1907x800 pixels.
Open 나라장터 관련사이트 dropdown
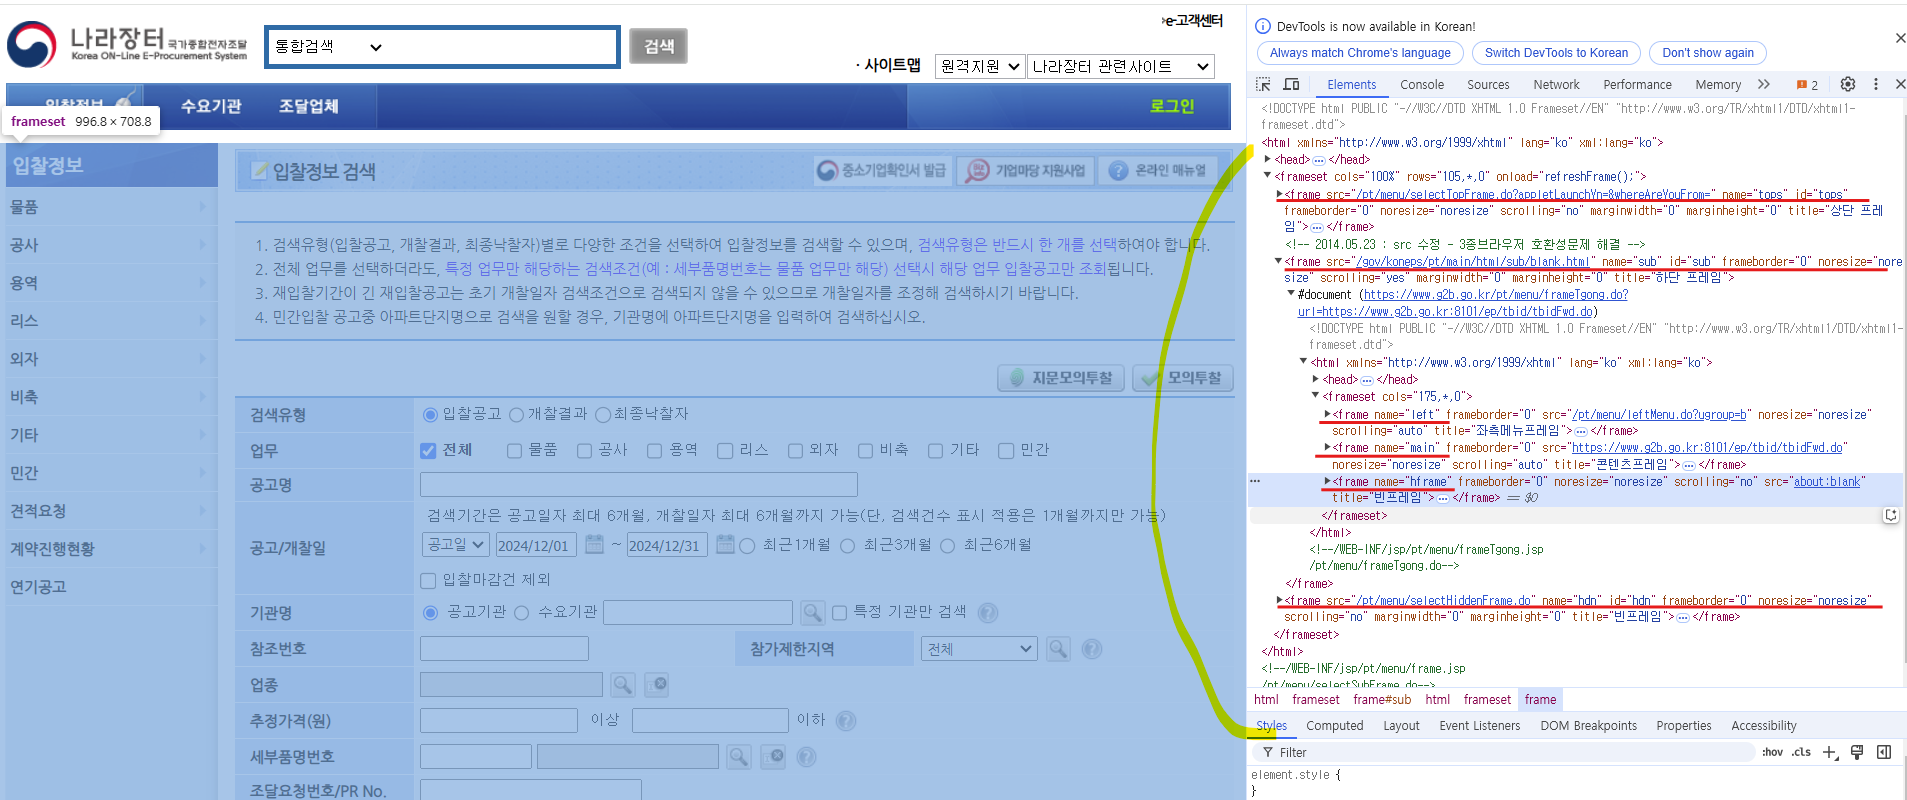(1121, 66)
